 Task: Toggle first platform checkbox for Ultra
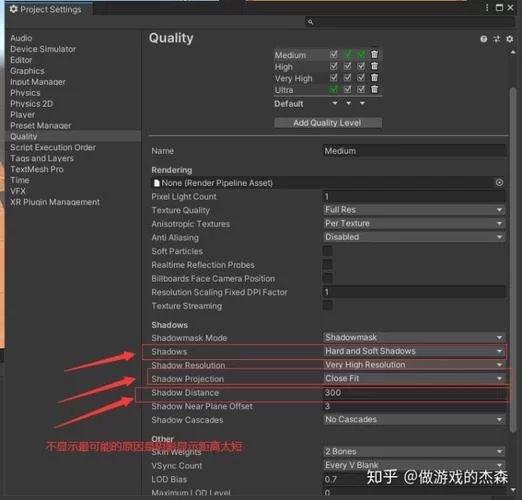point(333,89)
